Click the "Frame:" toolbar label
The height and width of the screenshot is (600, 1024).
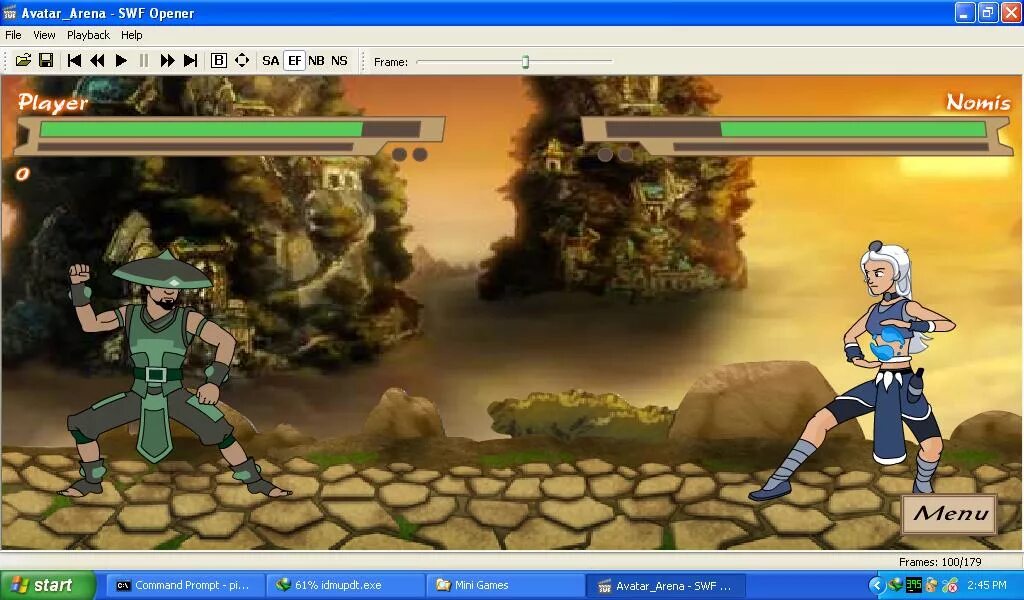click(391, 62)
